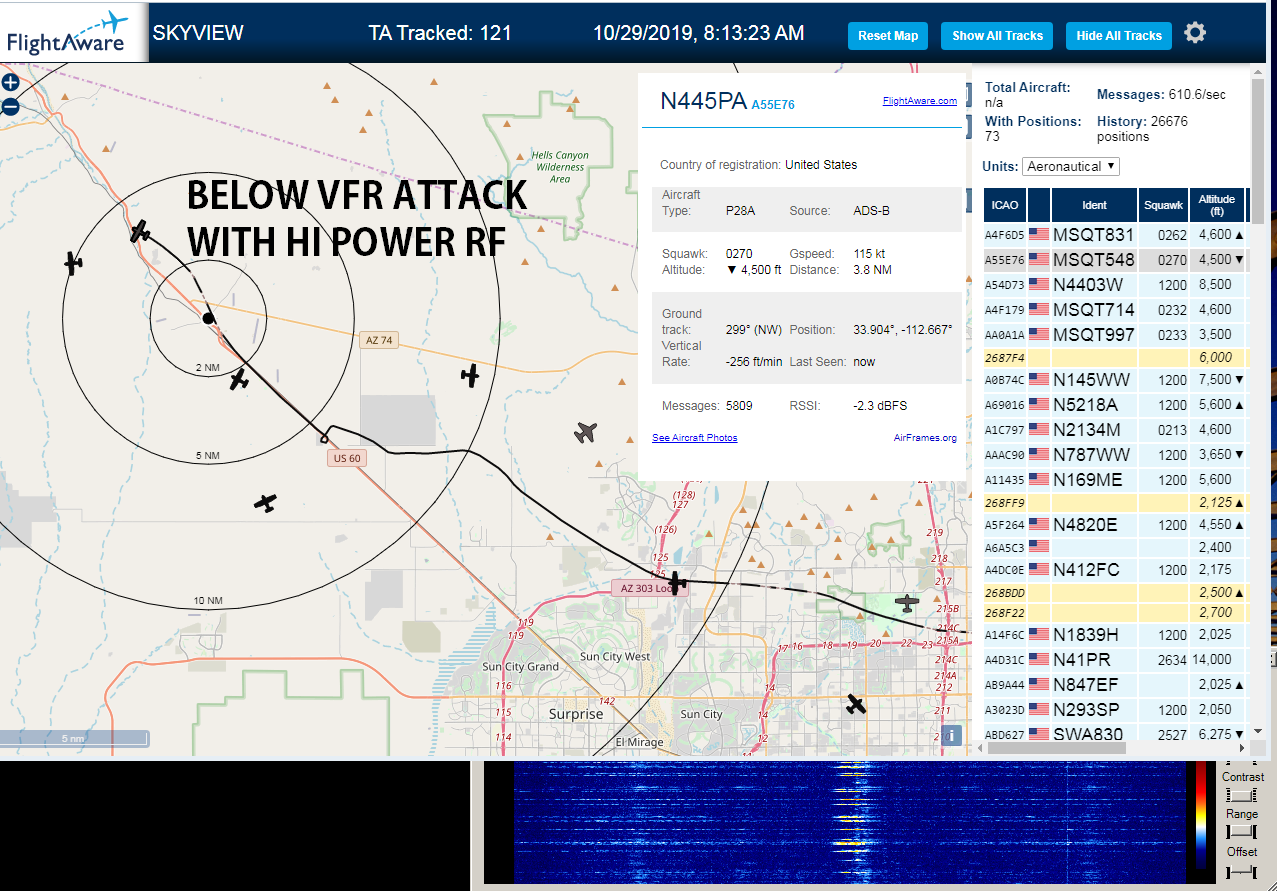Image resolution: width=1277 pixels, height=891 pixels.
Task: Select the aircraft icon near Sun City marker 211
Action: coord(856,704)
